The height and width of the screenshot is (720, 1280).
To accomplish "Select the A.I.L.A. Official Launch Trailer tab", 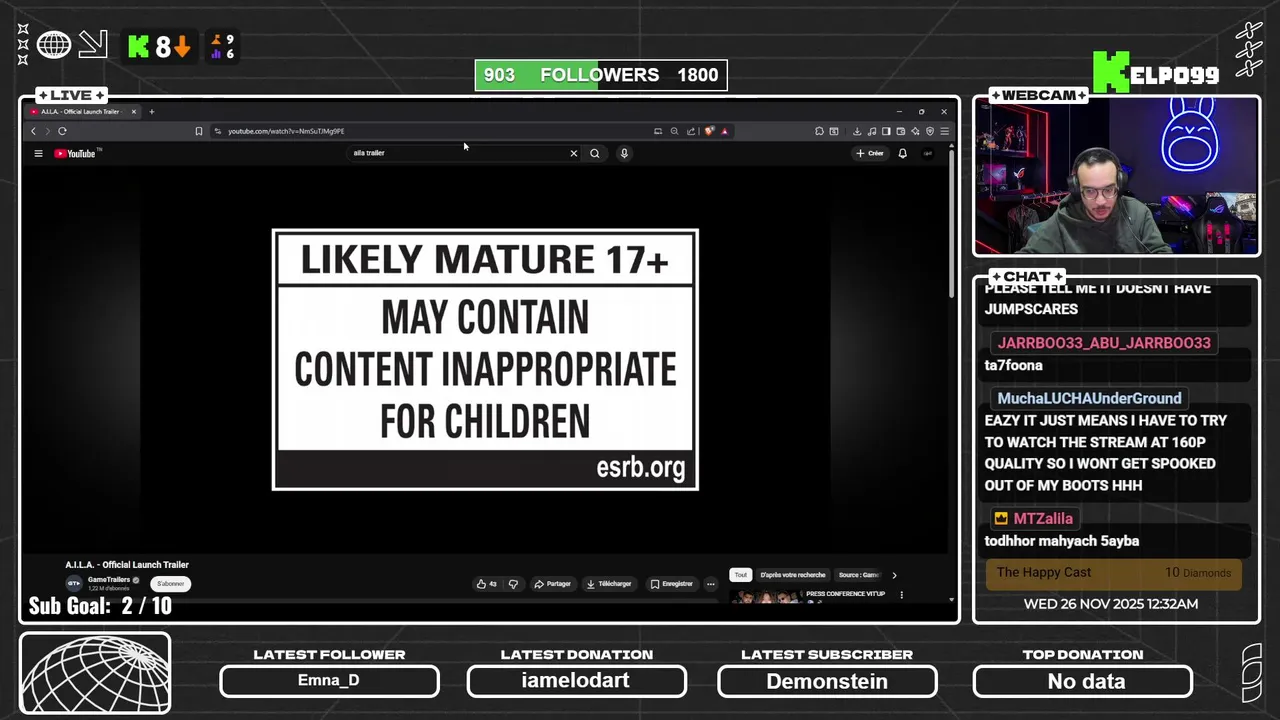I will pos(82,112).
